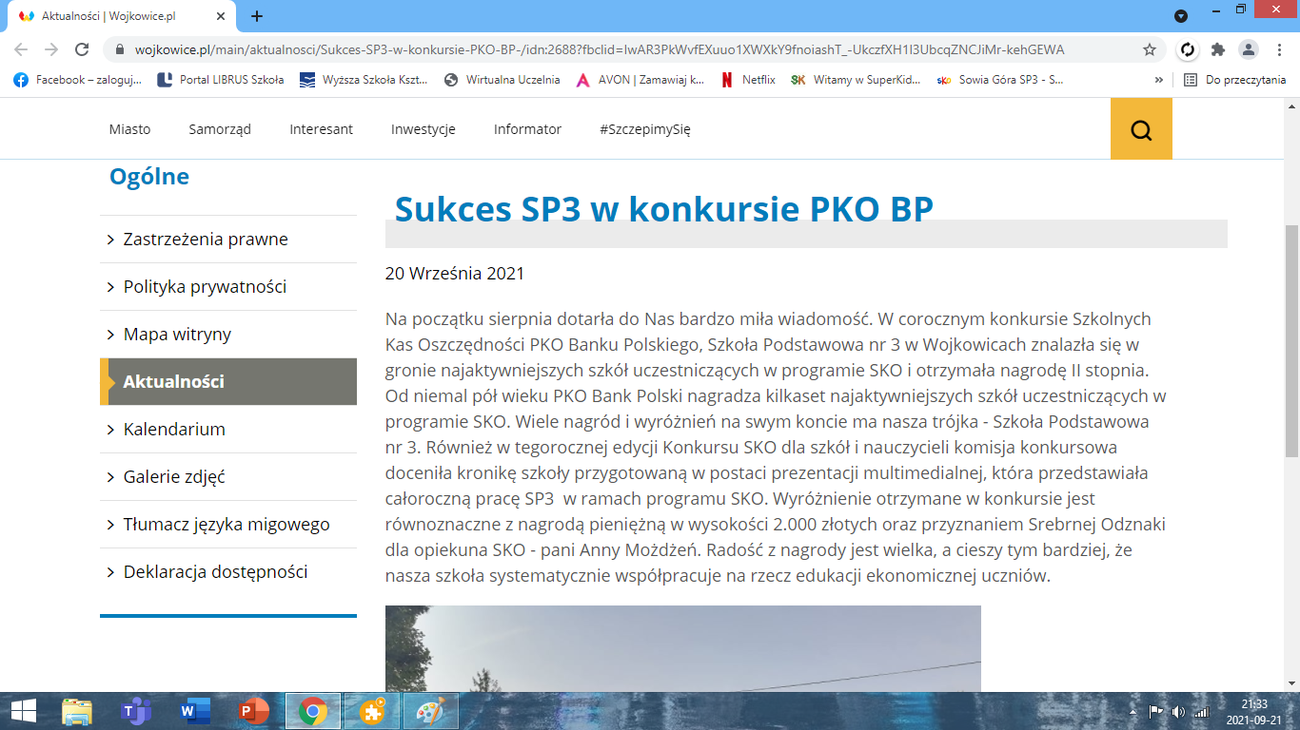Open the Do przeczytania reading list
This screenshot has height=730, width=1300.
pos(1235,80)
